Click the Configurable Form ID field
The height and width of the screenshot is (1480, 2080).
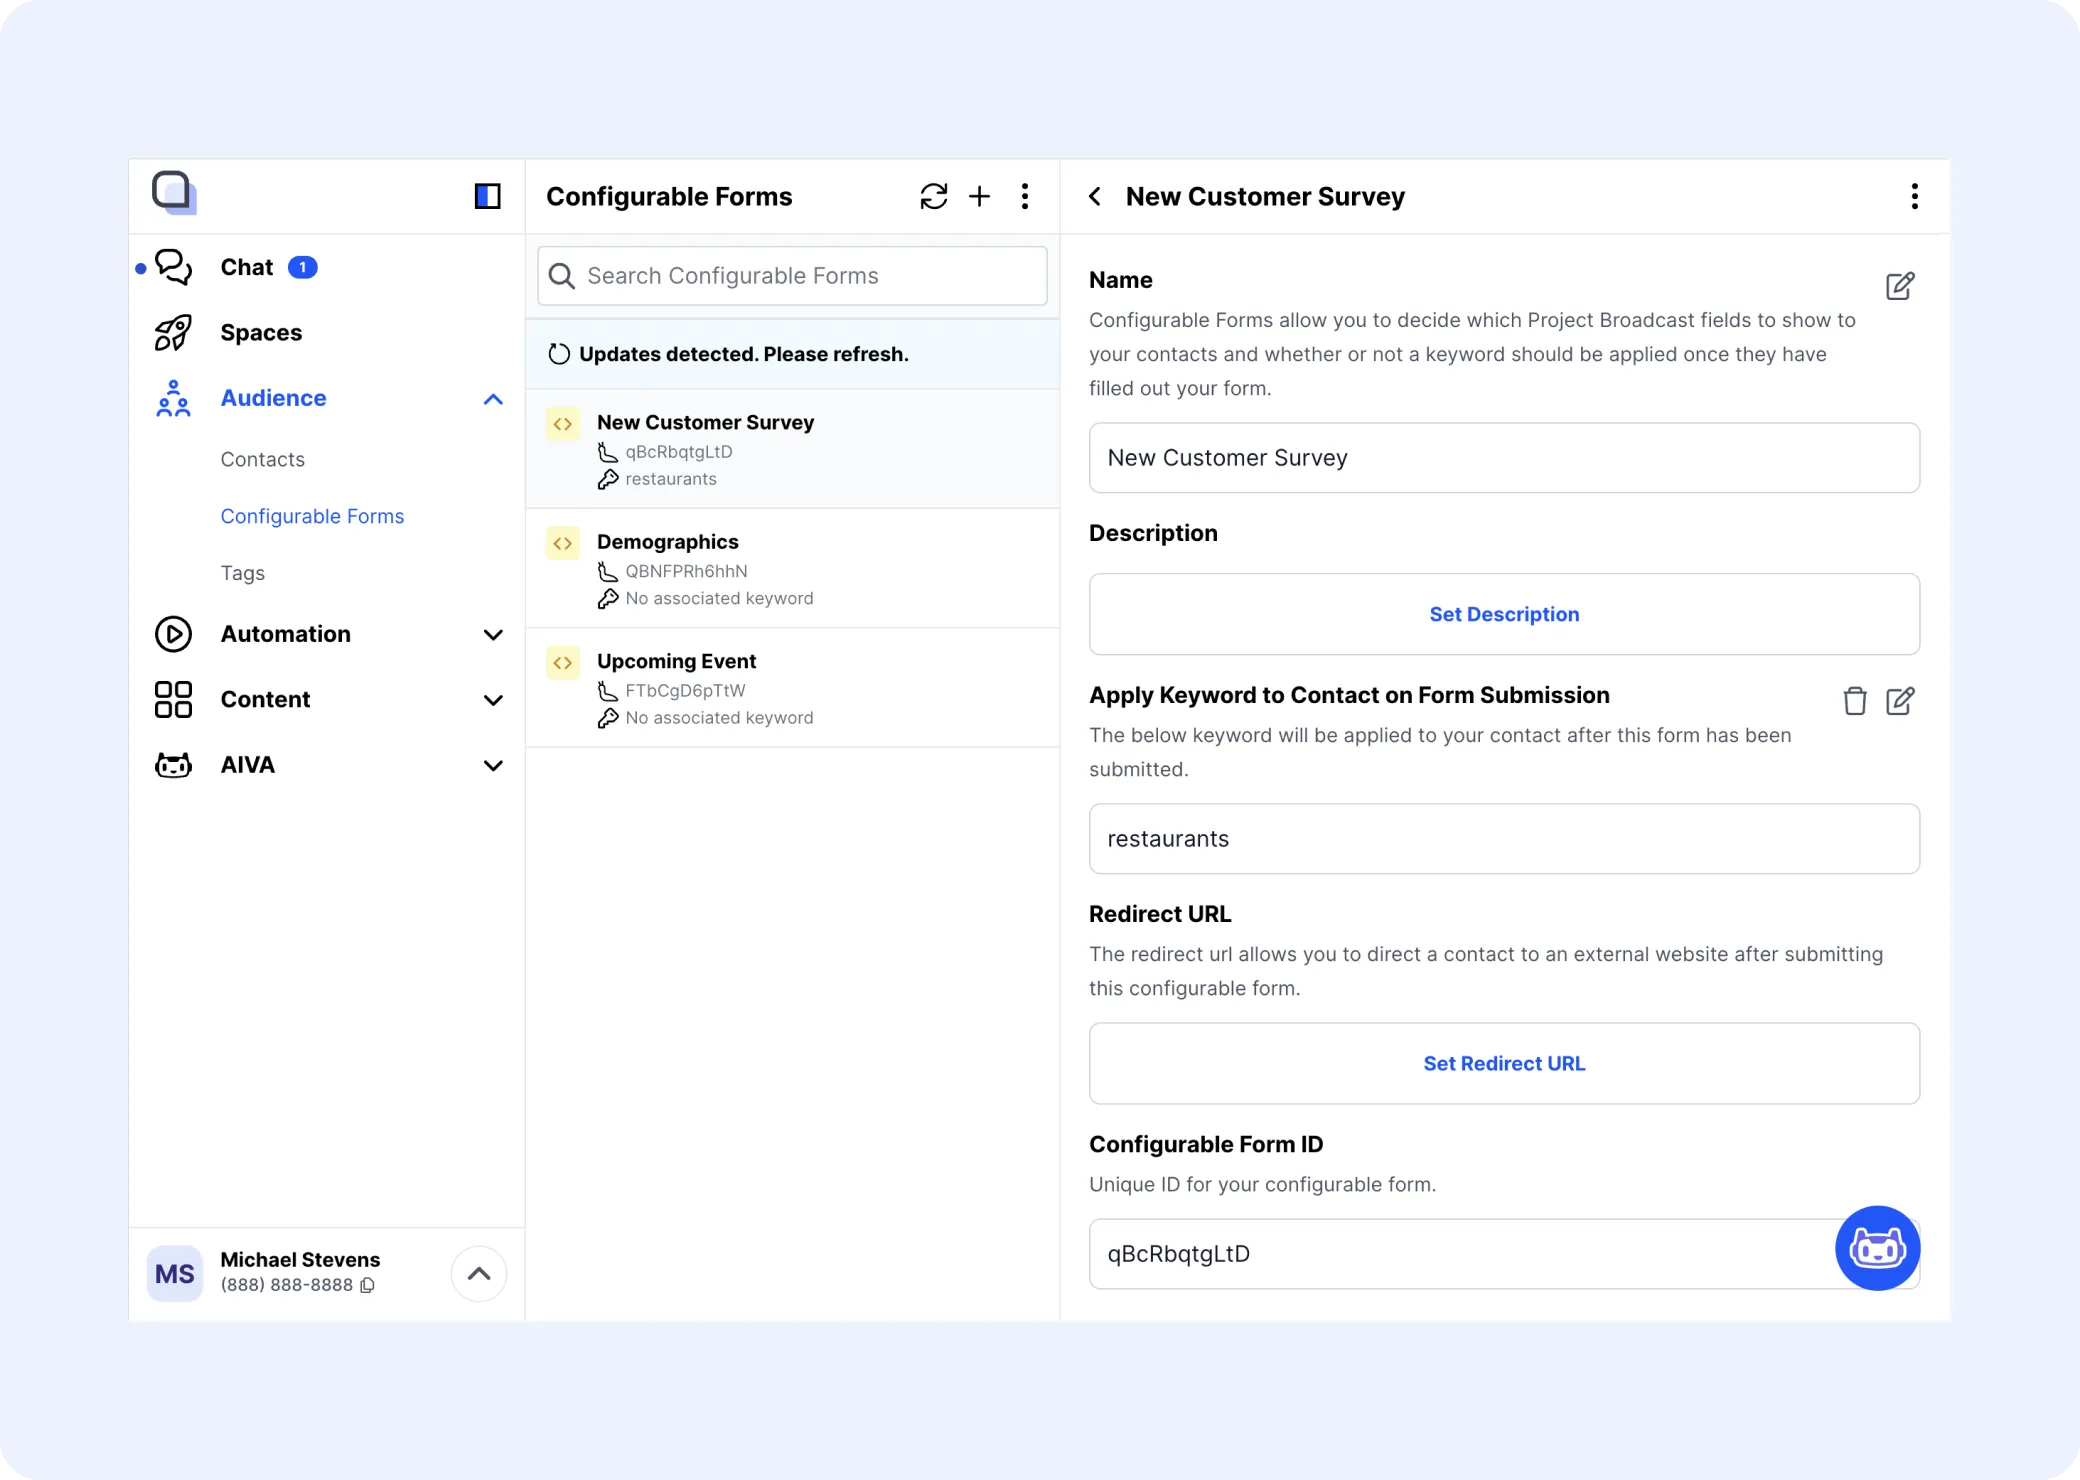(x=1504, y=1254)
